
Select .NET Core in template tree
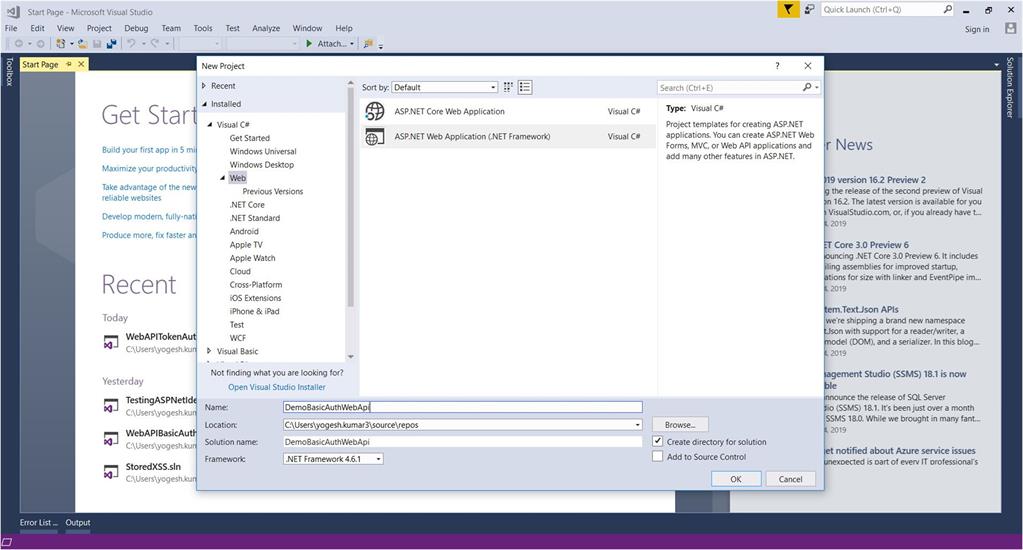(x=247, y=204)
